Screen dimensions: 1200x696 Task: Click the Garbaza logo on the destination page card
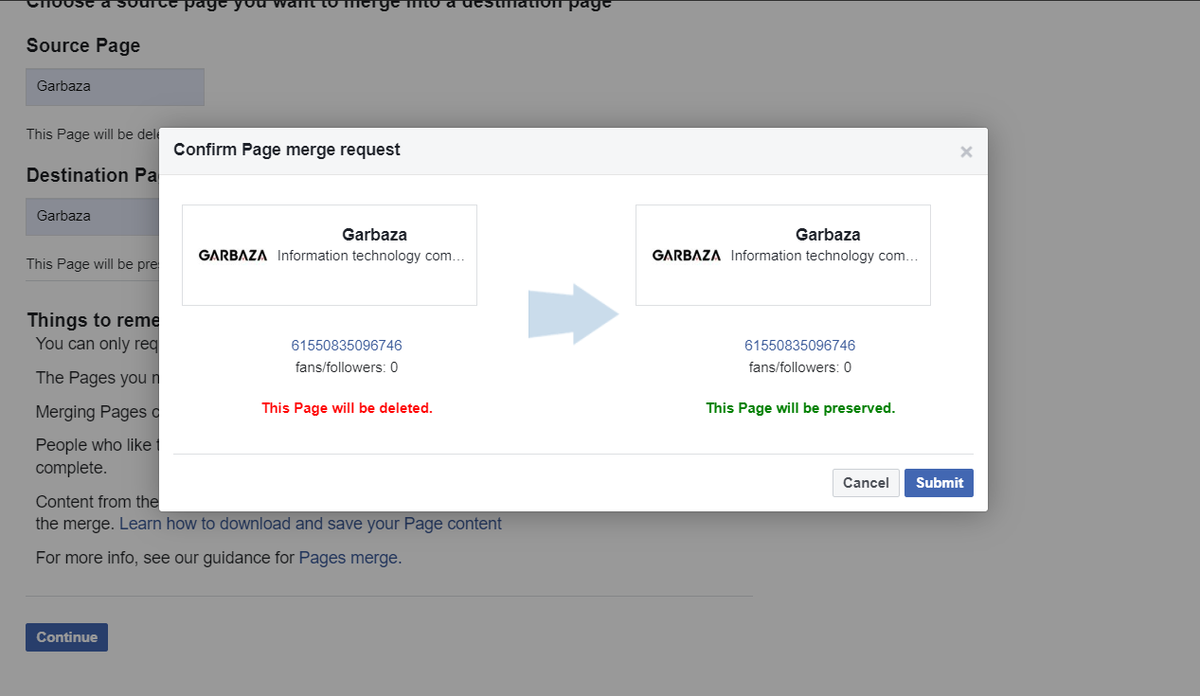[x=686, y=256]
